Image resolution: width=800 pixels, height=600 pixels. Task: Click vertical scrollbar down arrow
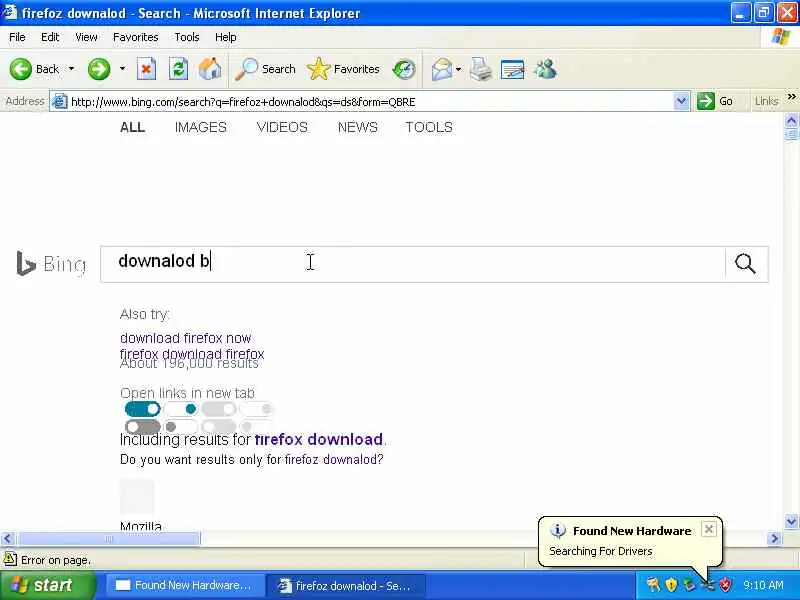tap(791, 521)
